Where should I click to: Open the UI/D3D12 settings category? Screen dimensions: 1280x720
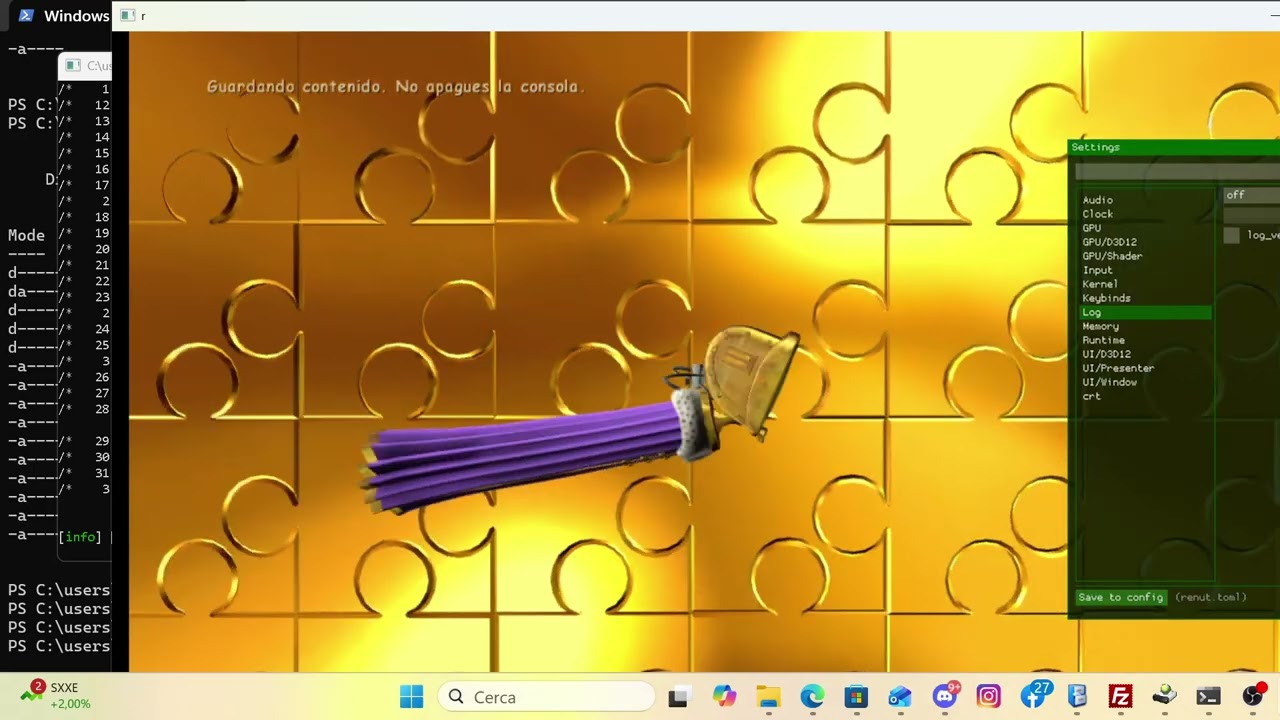pos(1106,354)
